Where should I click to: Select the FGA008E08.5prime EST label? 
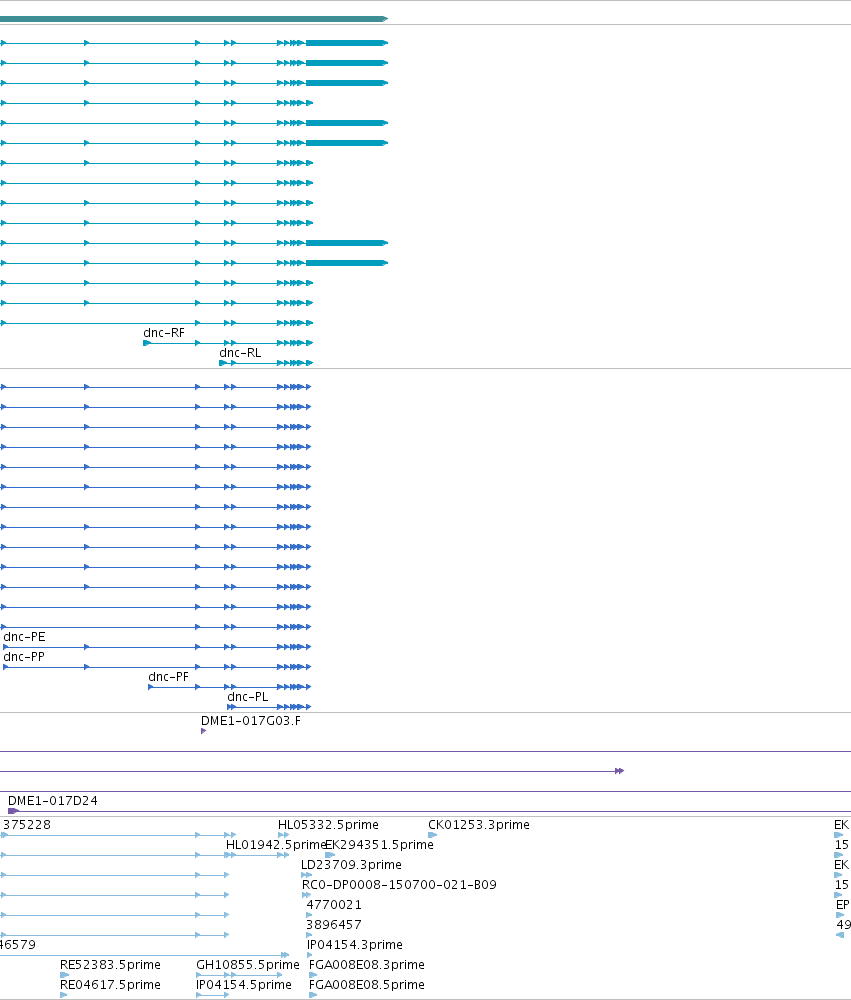coord(367,985)
